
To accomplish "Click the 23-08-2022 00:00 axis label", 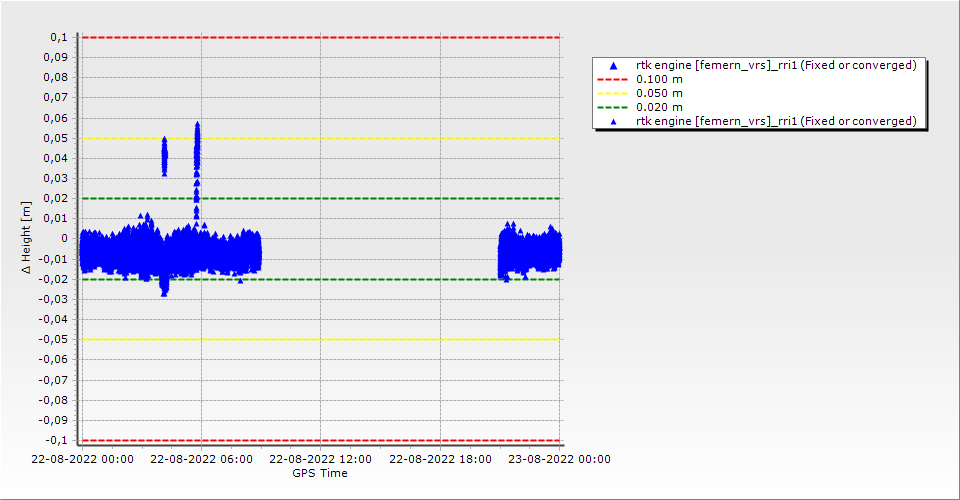I will 558,460.
